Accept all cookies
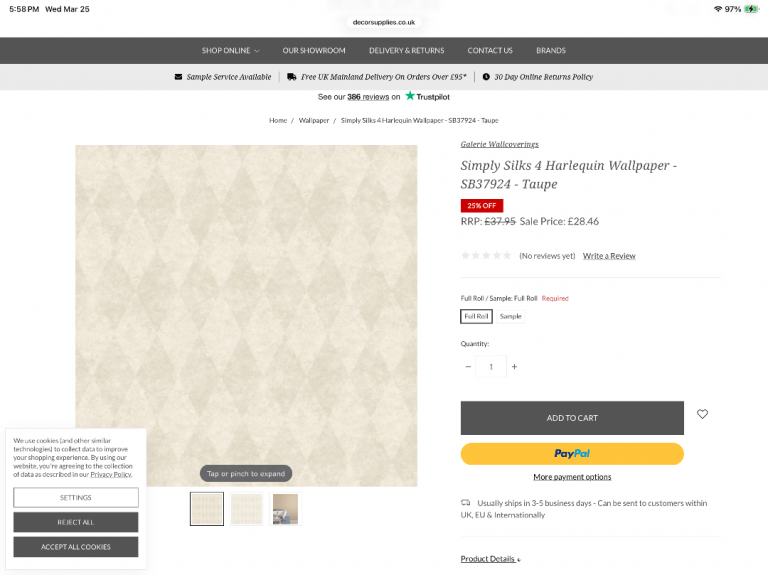 pos(75,547)
